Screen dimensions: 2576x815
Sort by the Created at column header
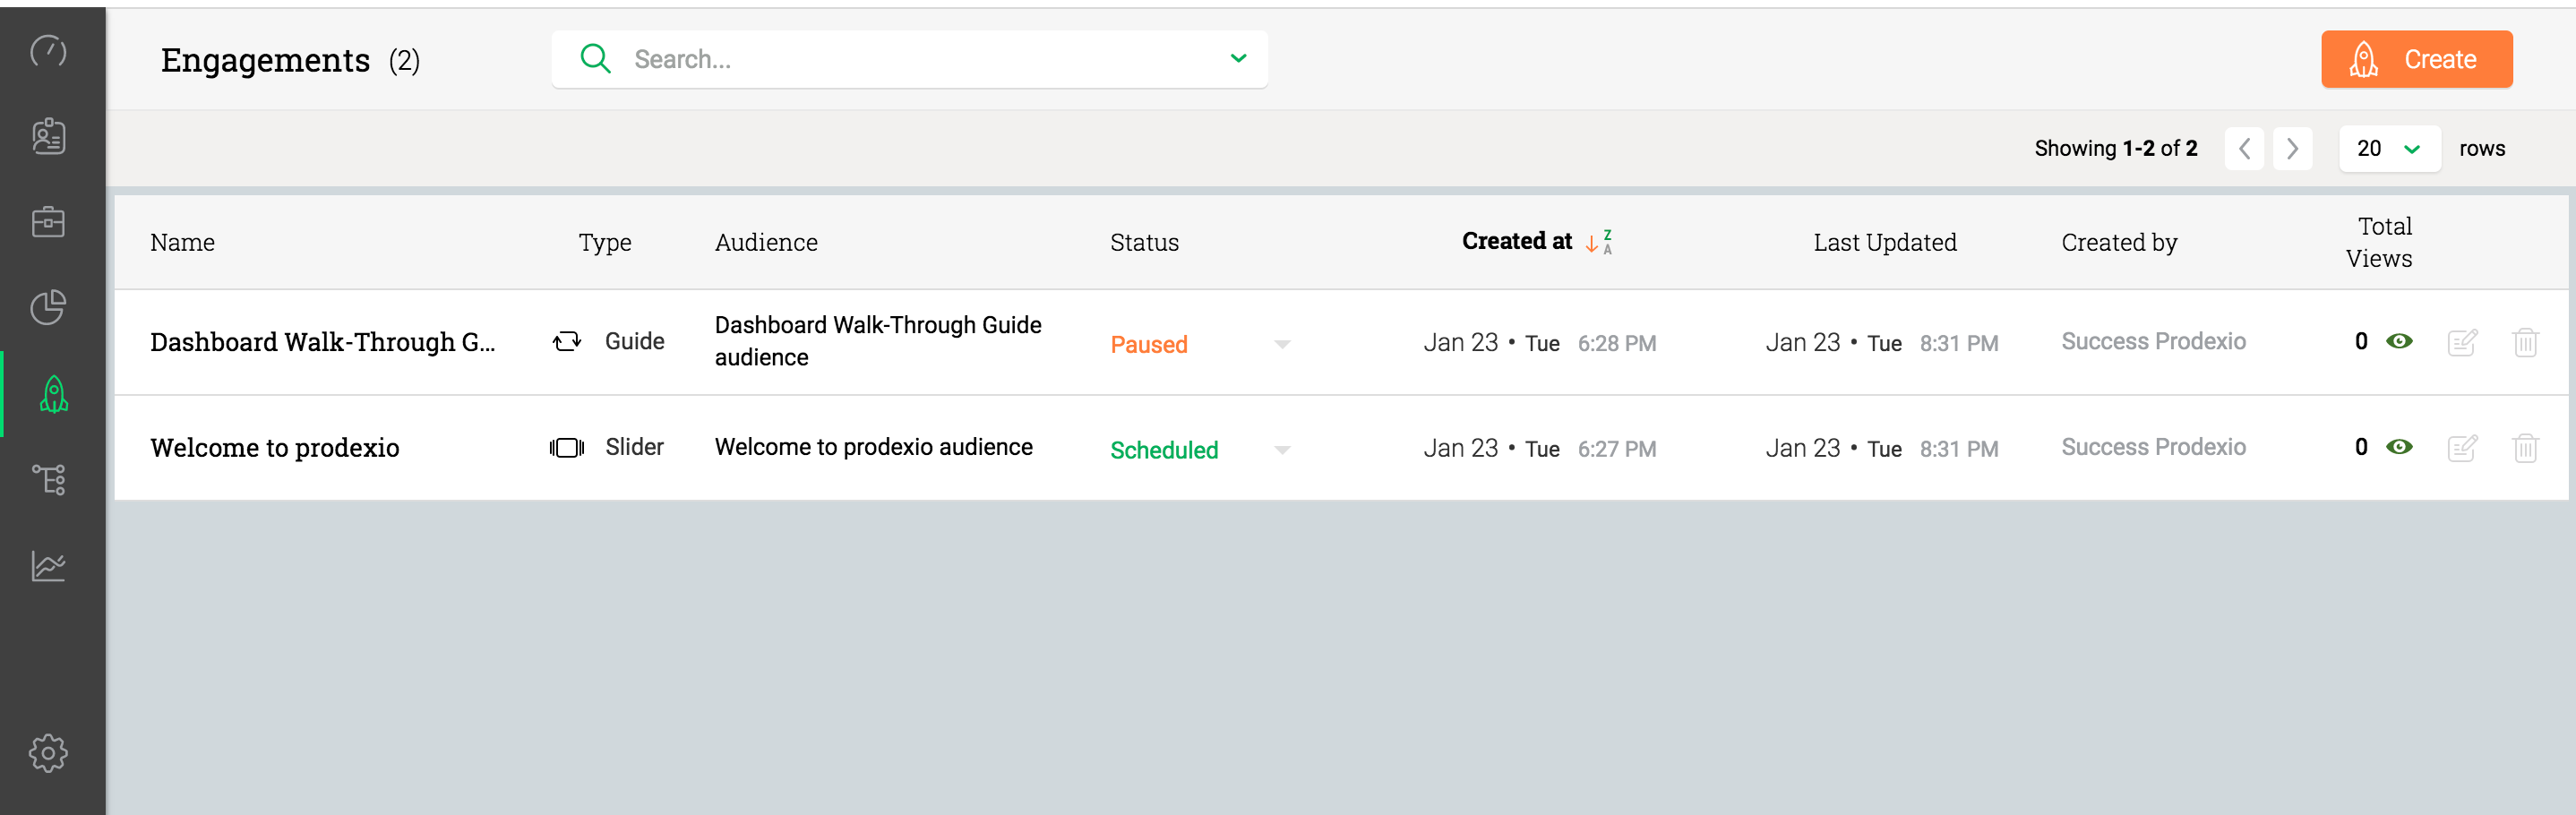coord(1516,241)
